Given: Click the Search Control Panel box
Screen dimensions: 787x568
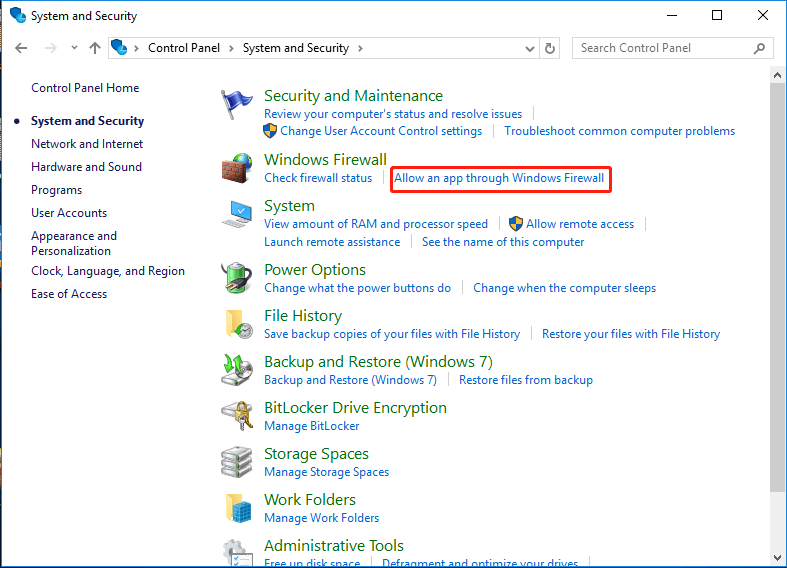Looking at the screenshot, I should click(664, 48).
